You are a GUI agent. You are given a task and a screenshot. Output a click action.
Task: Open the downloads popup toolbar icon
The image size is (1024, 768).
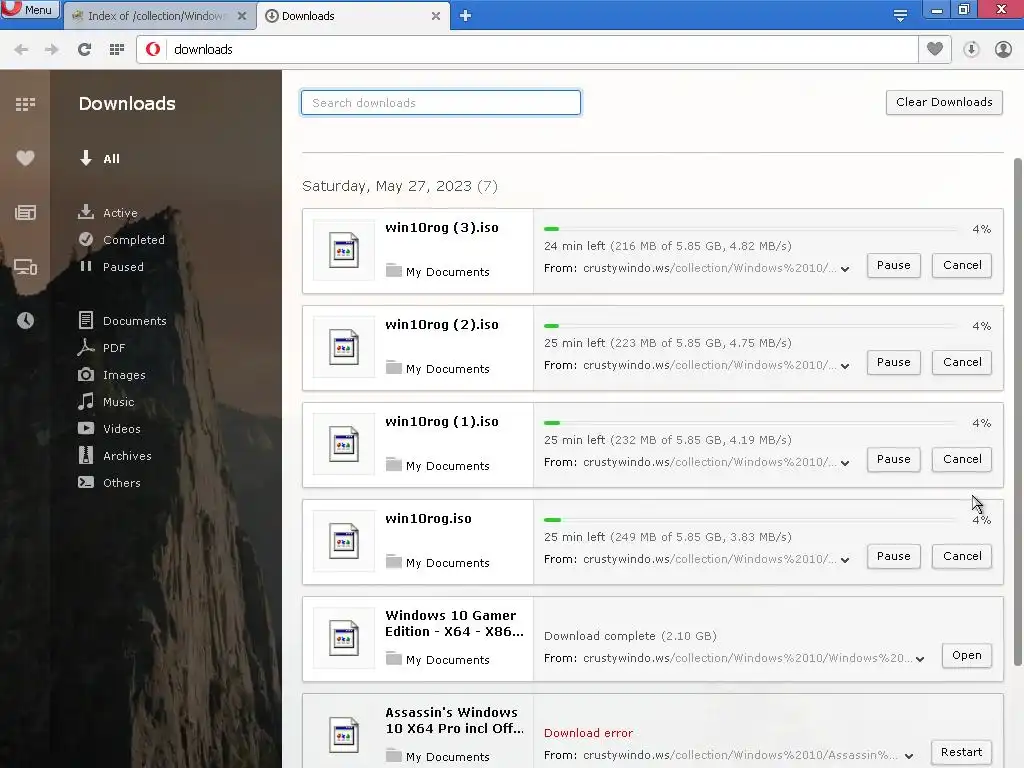click(971, 49)
